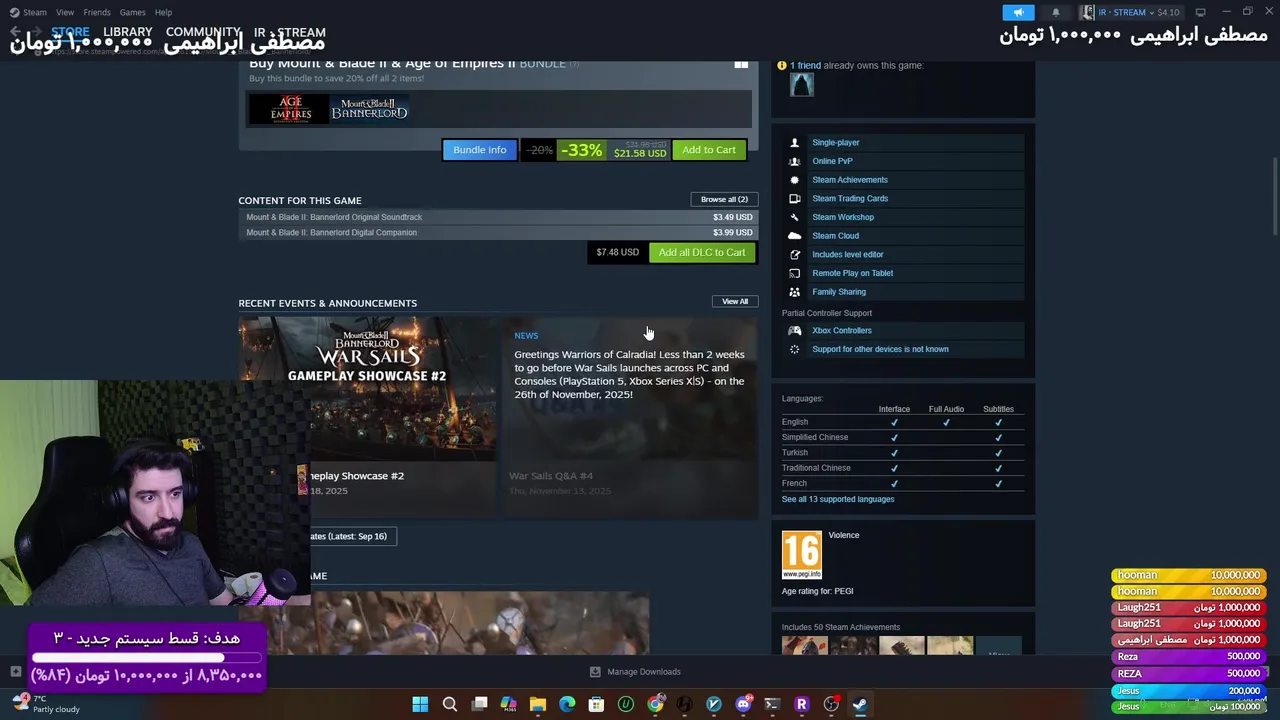Image resolution: width=1280 pixels, height=720 pixels.
Task: Open Bannerlord Digital Companion DLC row
Action: point(499,232)
